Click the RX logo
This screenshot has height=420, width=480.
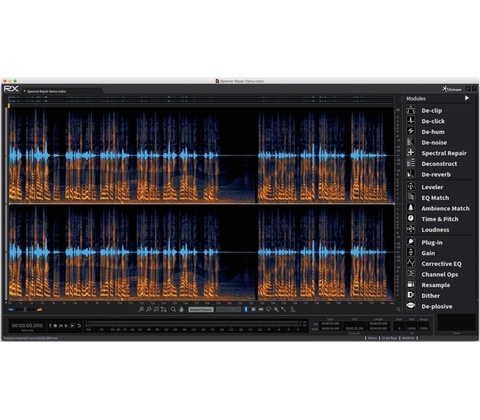point(11,89)
